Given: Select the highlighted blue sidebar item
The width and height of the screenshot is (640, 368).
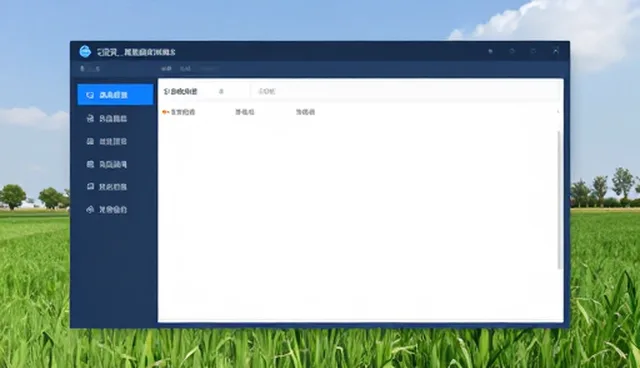Looking at the screenshot, I should (x=115, y=95).
